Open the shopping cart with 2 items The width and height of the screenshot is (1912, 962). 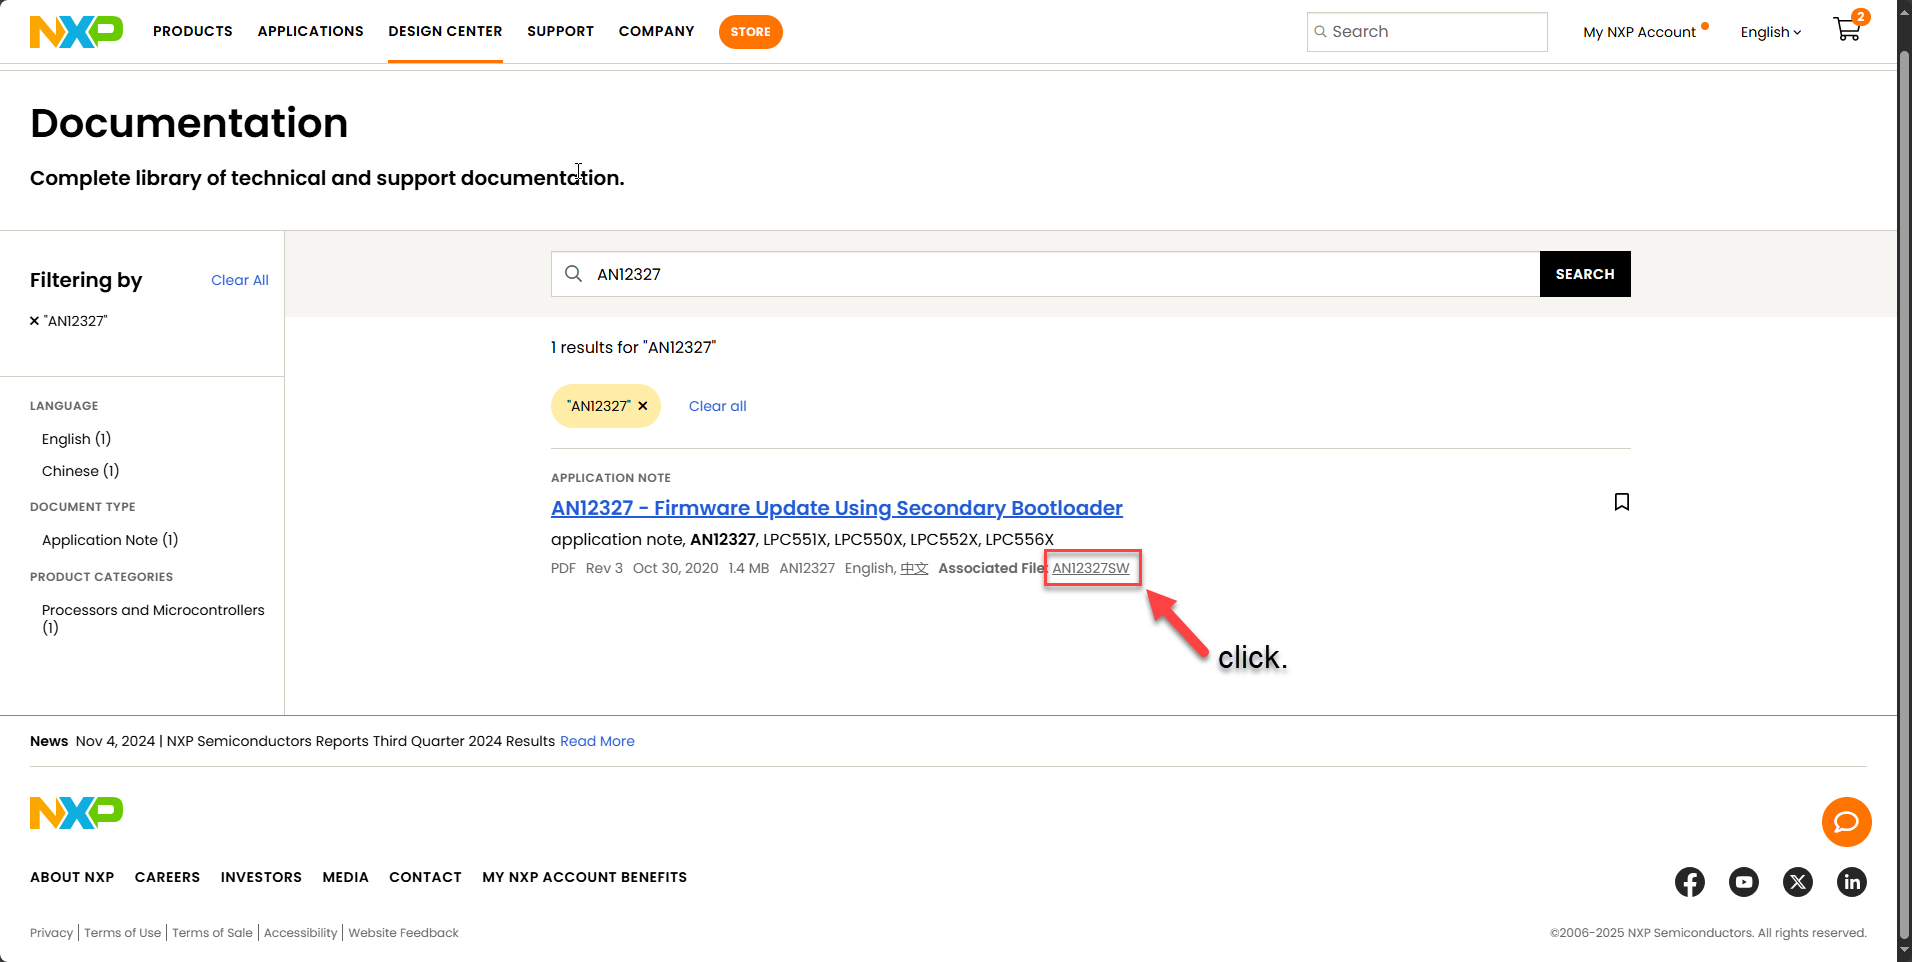[x=1845, y=29]
